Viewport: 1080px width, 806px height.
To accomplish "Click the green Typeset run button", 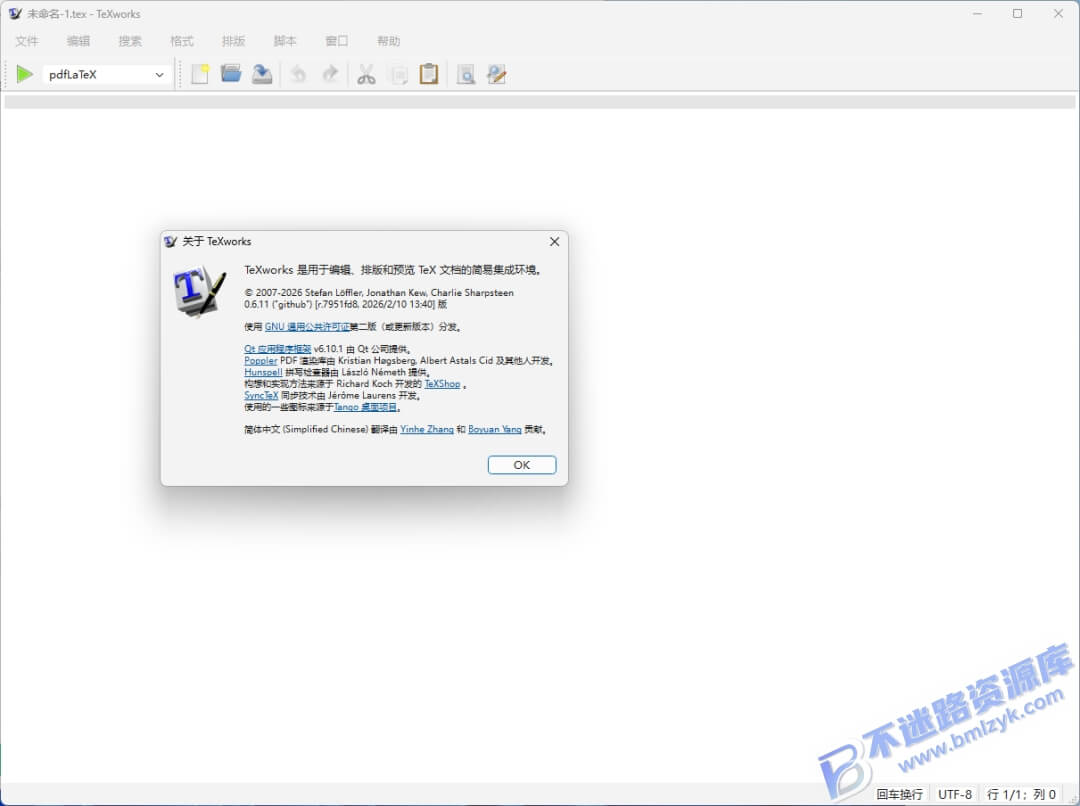I will [24, 74].
